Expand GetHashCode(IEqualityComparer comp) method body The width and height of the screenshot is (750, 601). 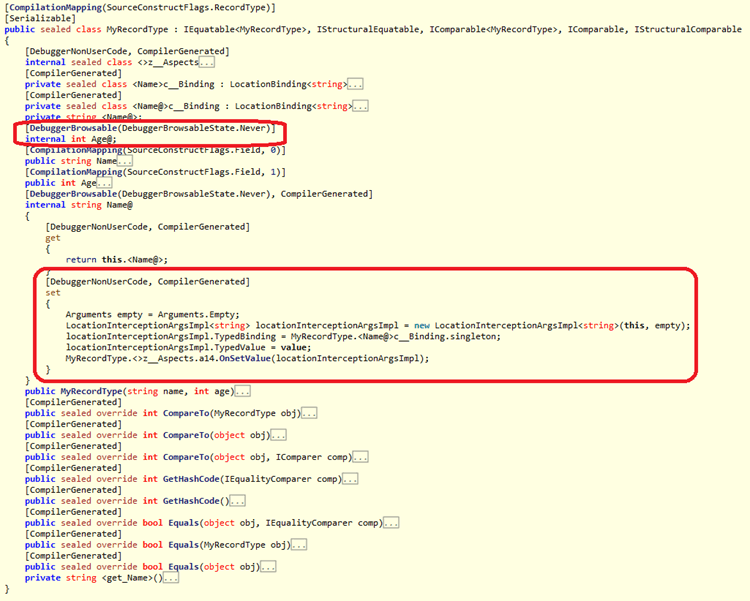pos(348,479)
